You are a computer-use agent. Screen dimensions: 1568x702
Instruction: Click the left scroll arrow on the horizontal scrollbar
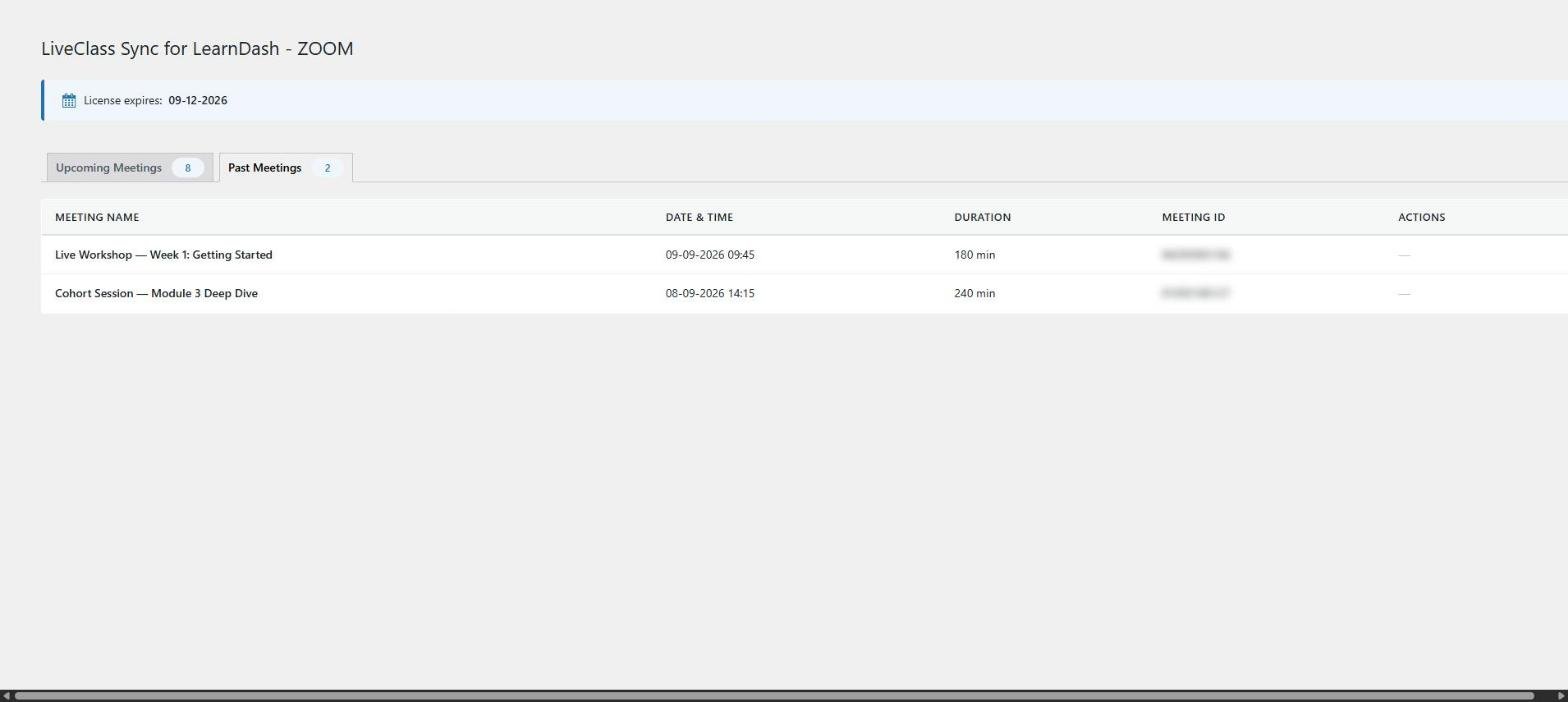point(6,696)
